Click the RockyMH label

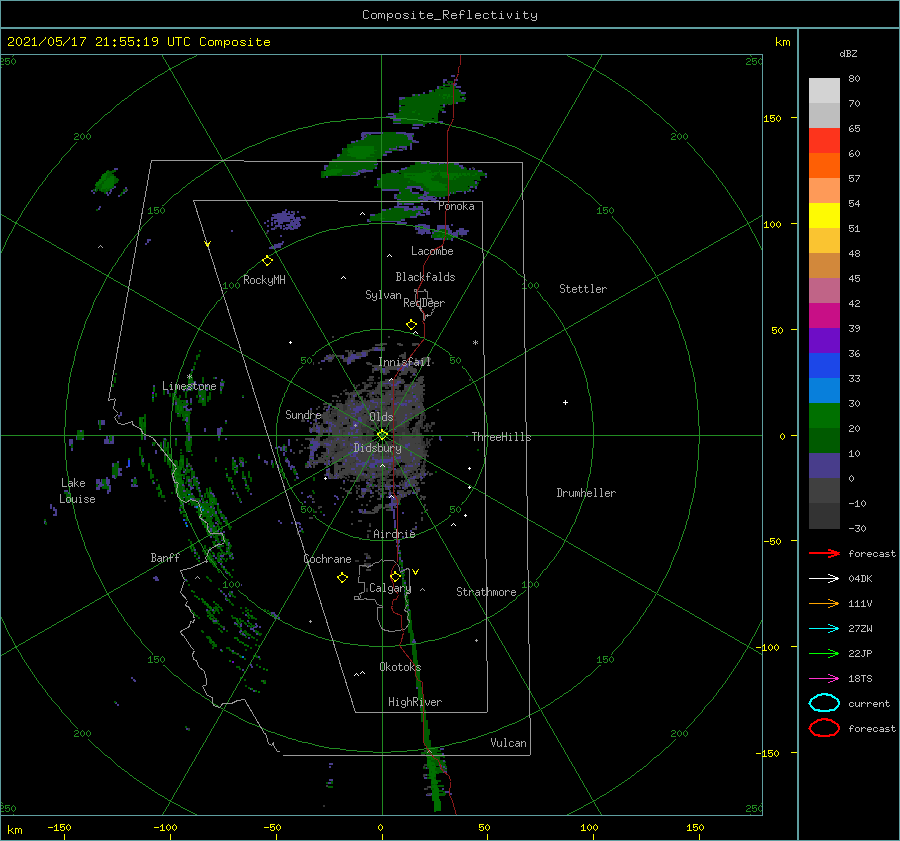tap(264, 280)
